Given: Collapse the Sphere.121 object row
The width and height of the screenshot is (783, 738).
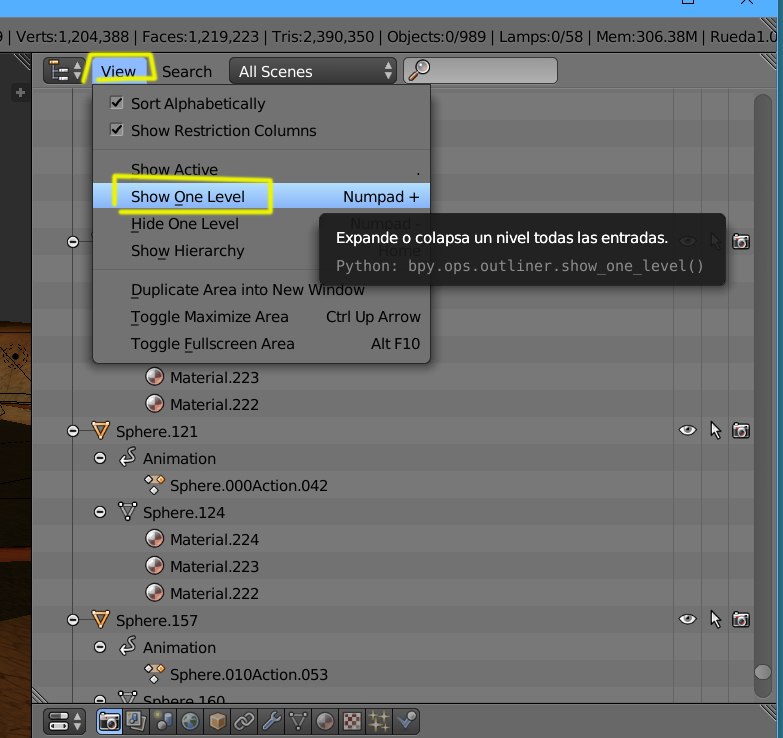Looking at the screenshot, I should point(73,430).
